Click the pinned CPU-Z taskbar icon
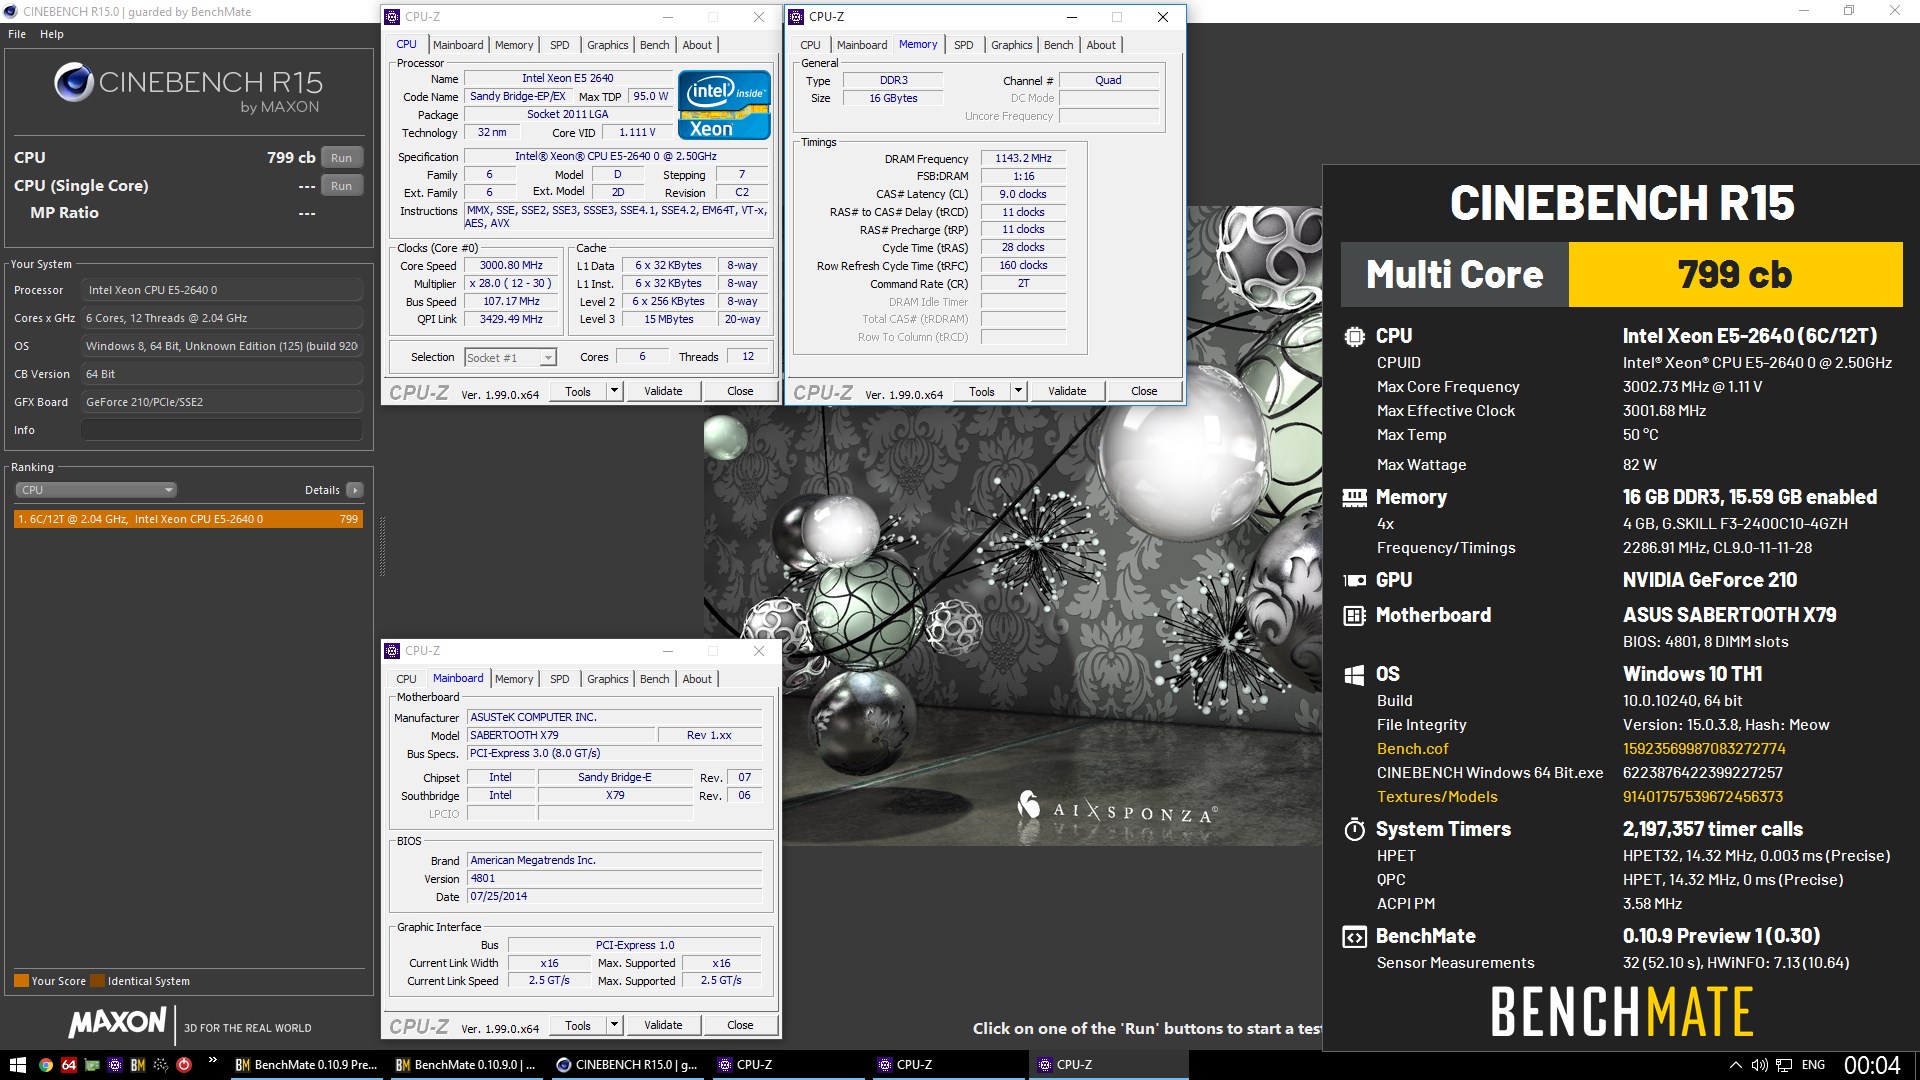 tap(115, 1065)
